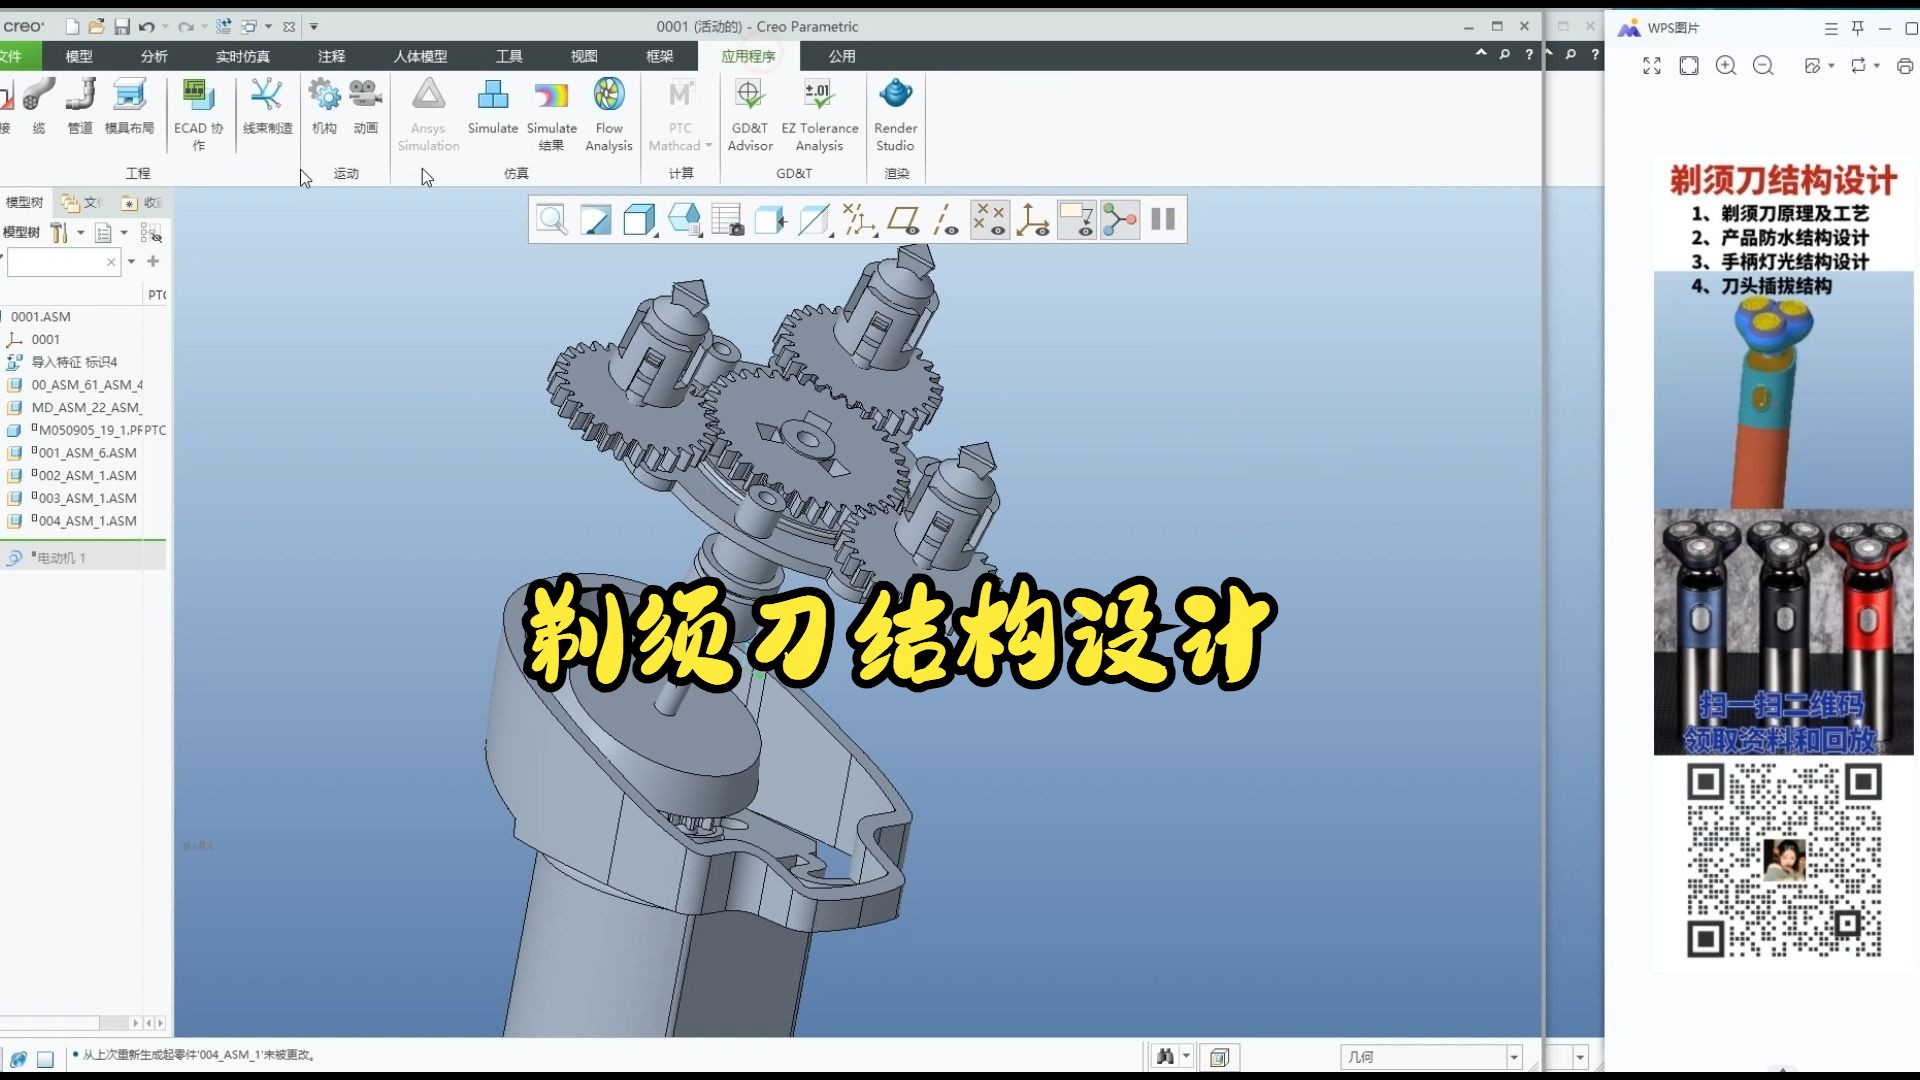The width and height of the screenshot is (1920, 1080).
Task: Click the Regenerate icon in quick access toolbar
Action: [x=224, y=27]
